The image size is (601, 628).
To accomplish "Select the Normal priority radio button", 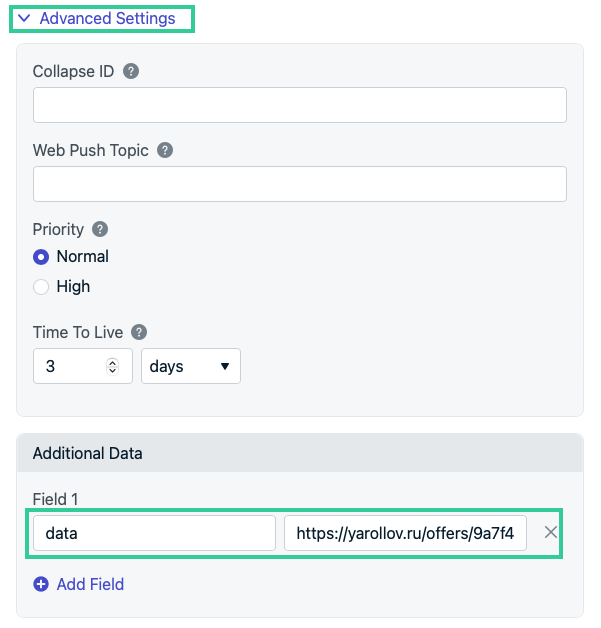I will point(41,257).
